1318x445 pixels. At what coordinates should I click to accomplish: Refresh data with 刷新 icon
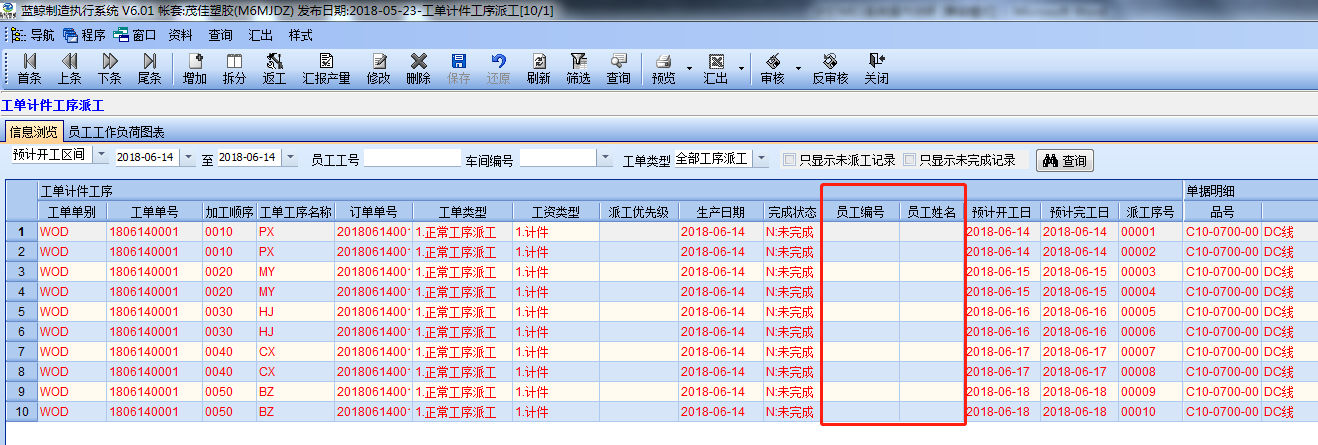tap(538, 68)
